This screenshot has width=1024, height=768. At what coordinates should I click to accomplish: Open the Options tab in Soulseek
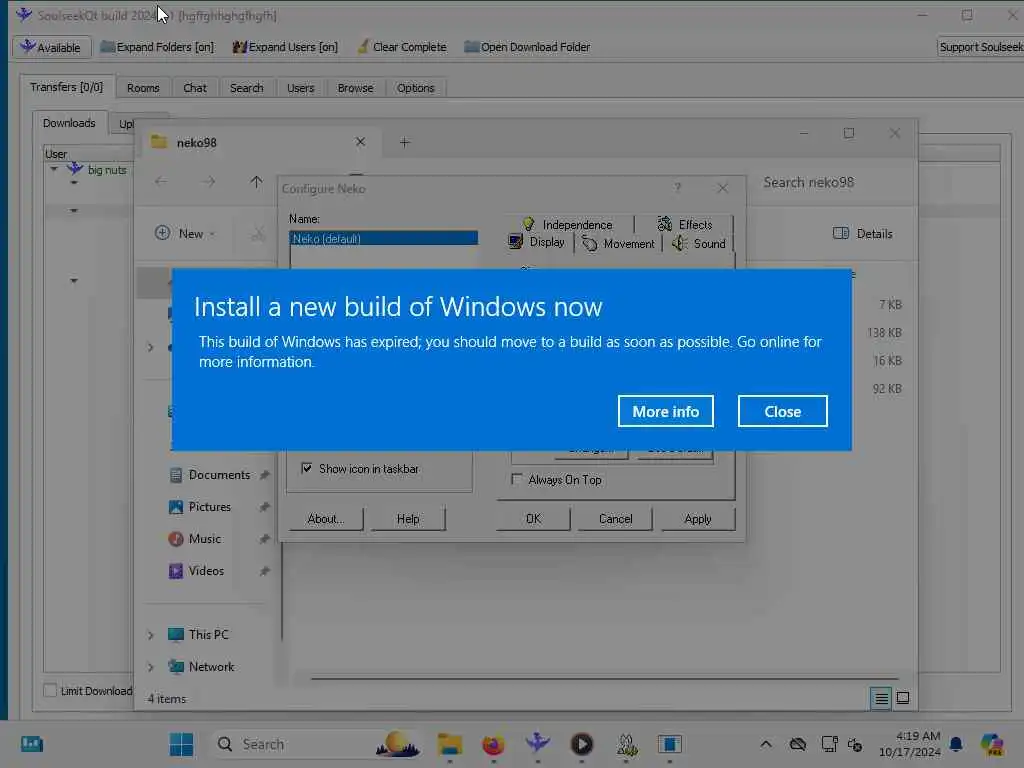tap(415, 88)
